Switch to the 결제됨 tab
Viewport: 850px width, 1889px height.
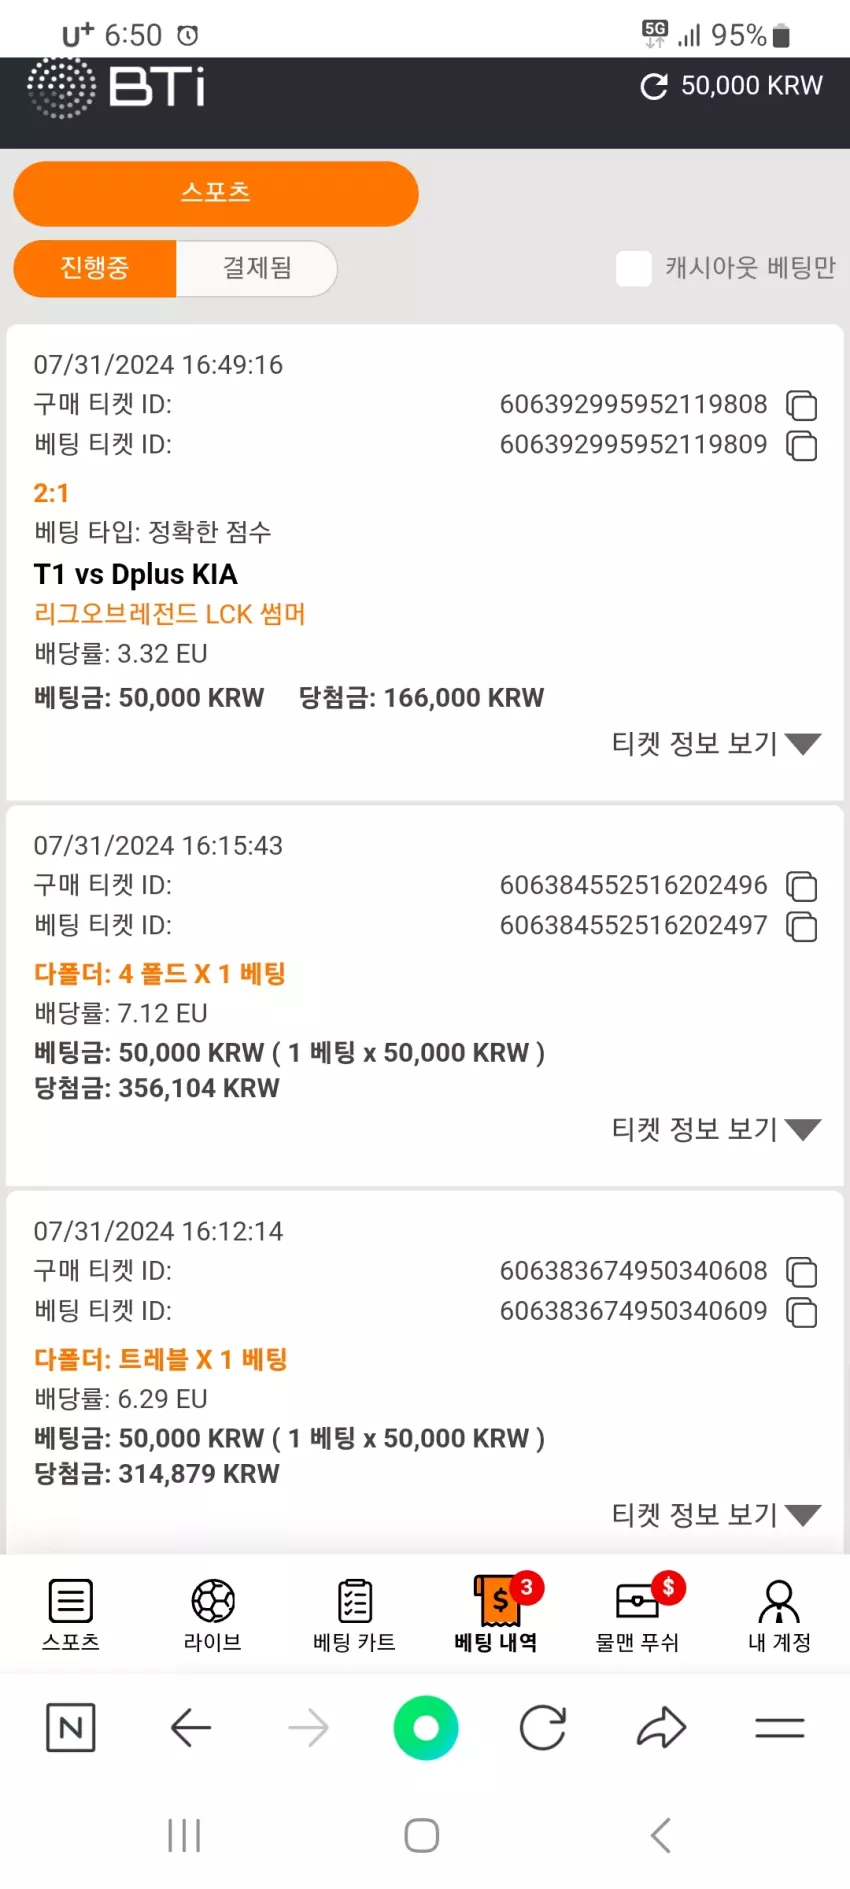[257, 268]
